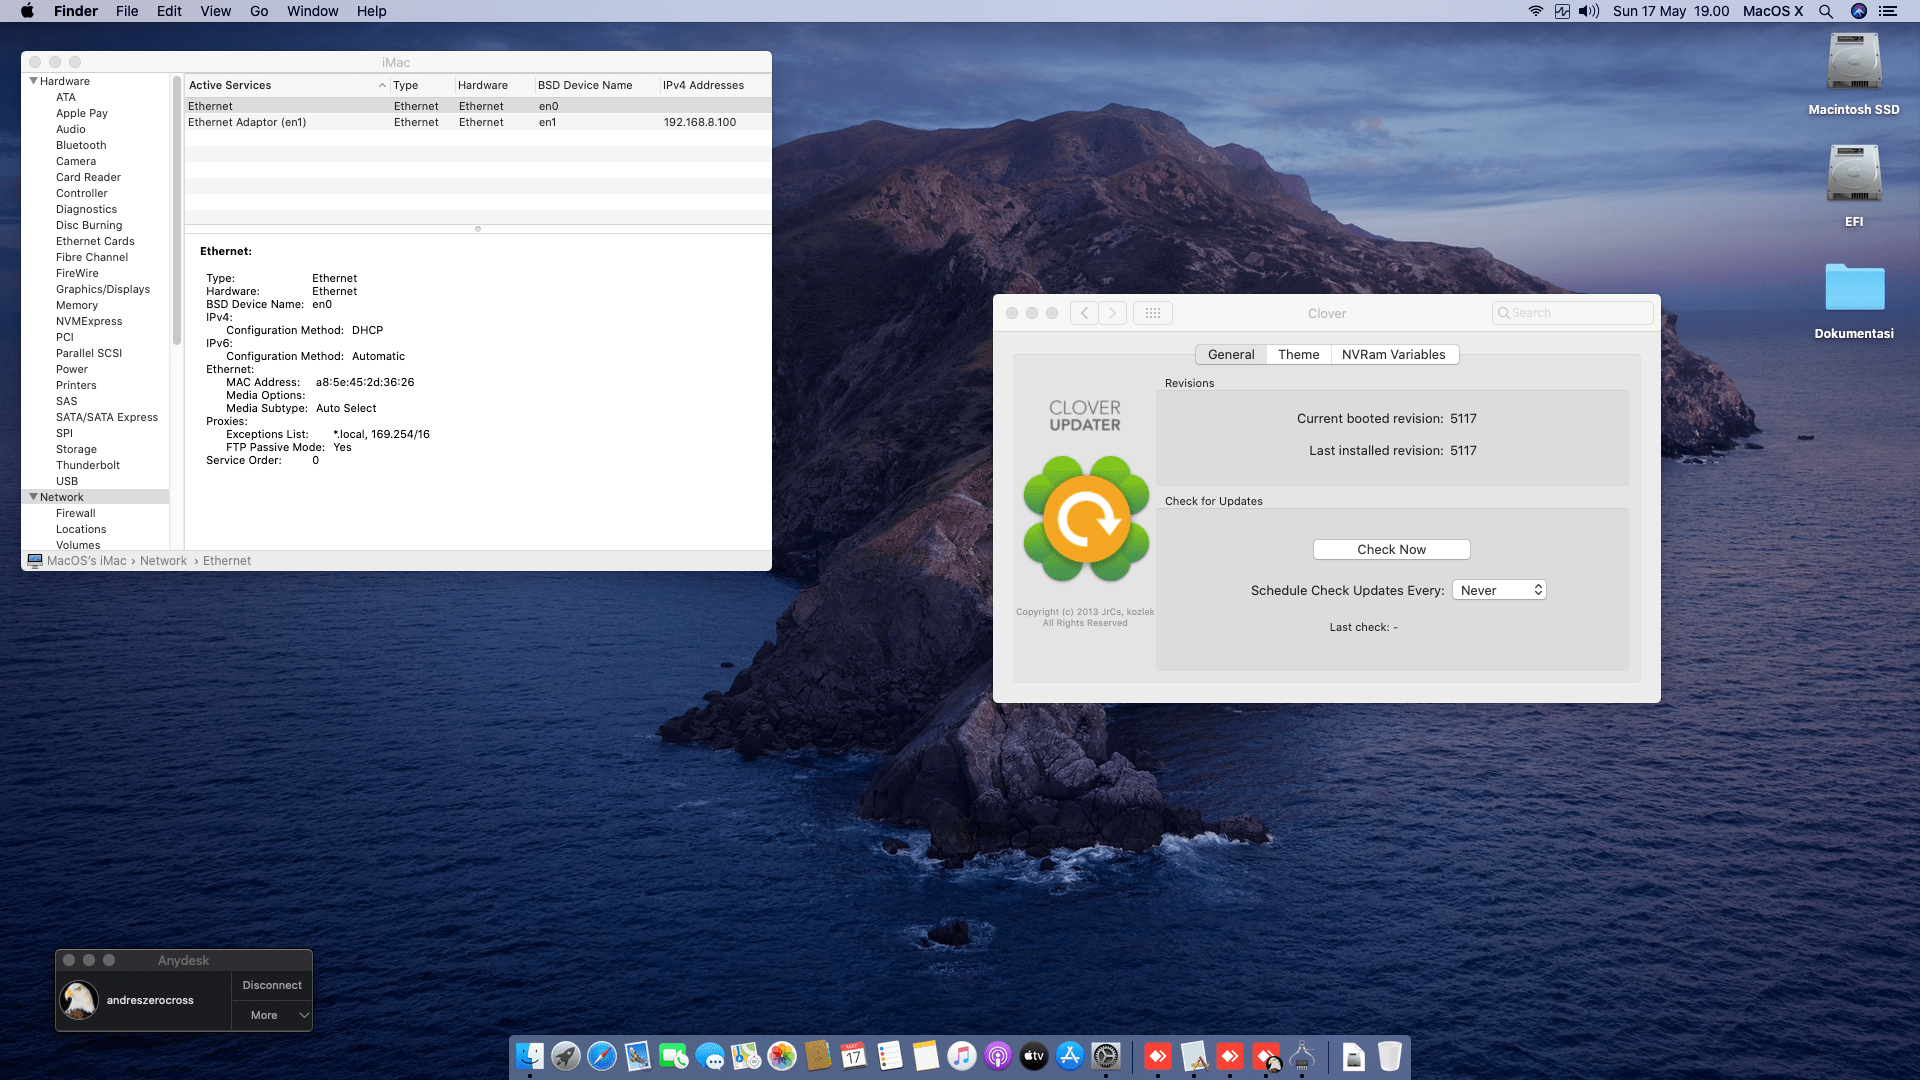
Task: Open the EFI volume on desktop
Action: (1854, 176)
